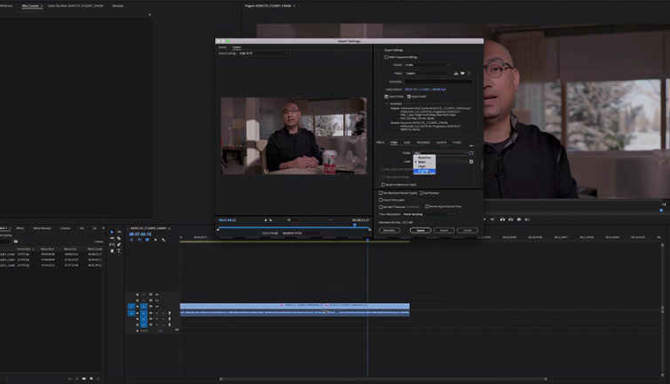Toggle the Render Alpha Channel Only checkbox
The width and height of the screenshot is (670, 384).
427,207
